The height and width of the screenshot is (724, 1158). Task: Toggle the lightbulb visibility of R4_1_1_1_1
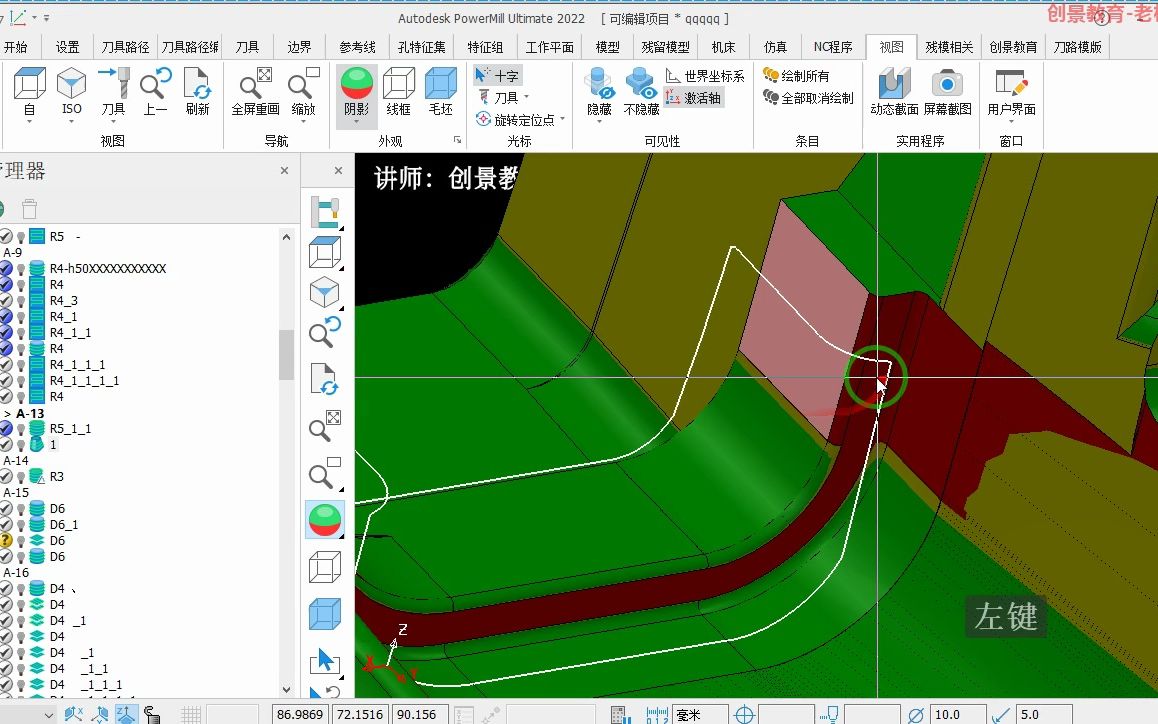tap(21, 381)
